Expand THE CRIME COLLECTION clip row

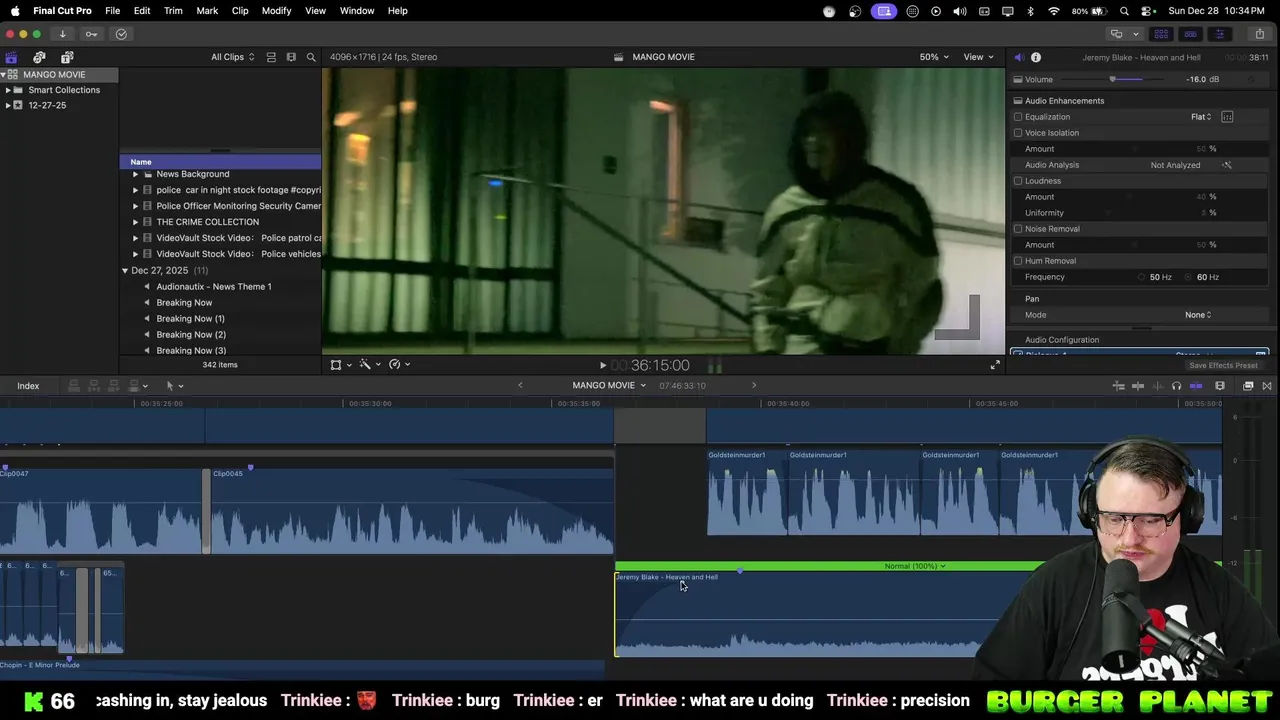135,222
